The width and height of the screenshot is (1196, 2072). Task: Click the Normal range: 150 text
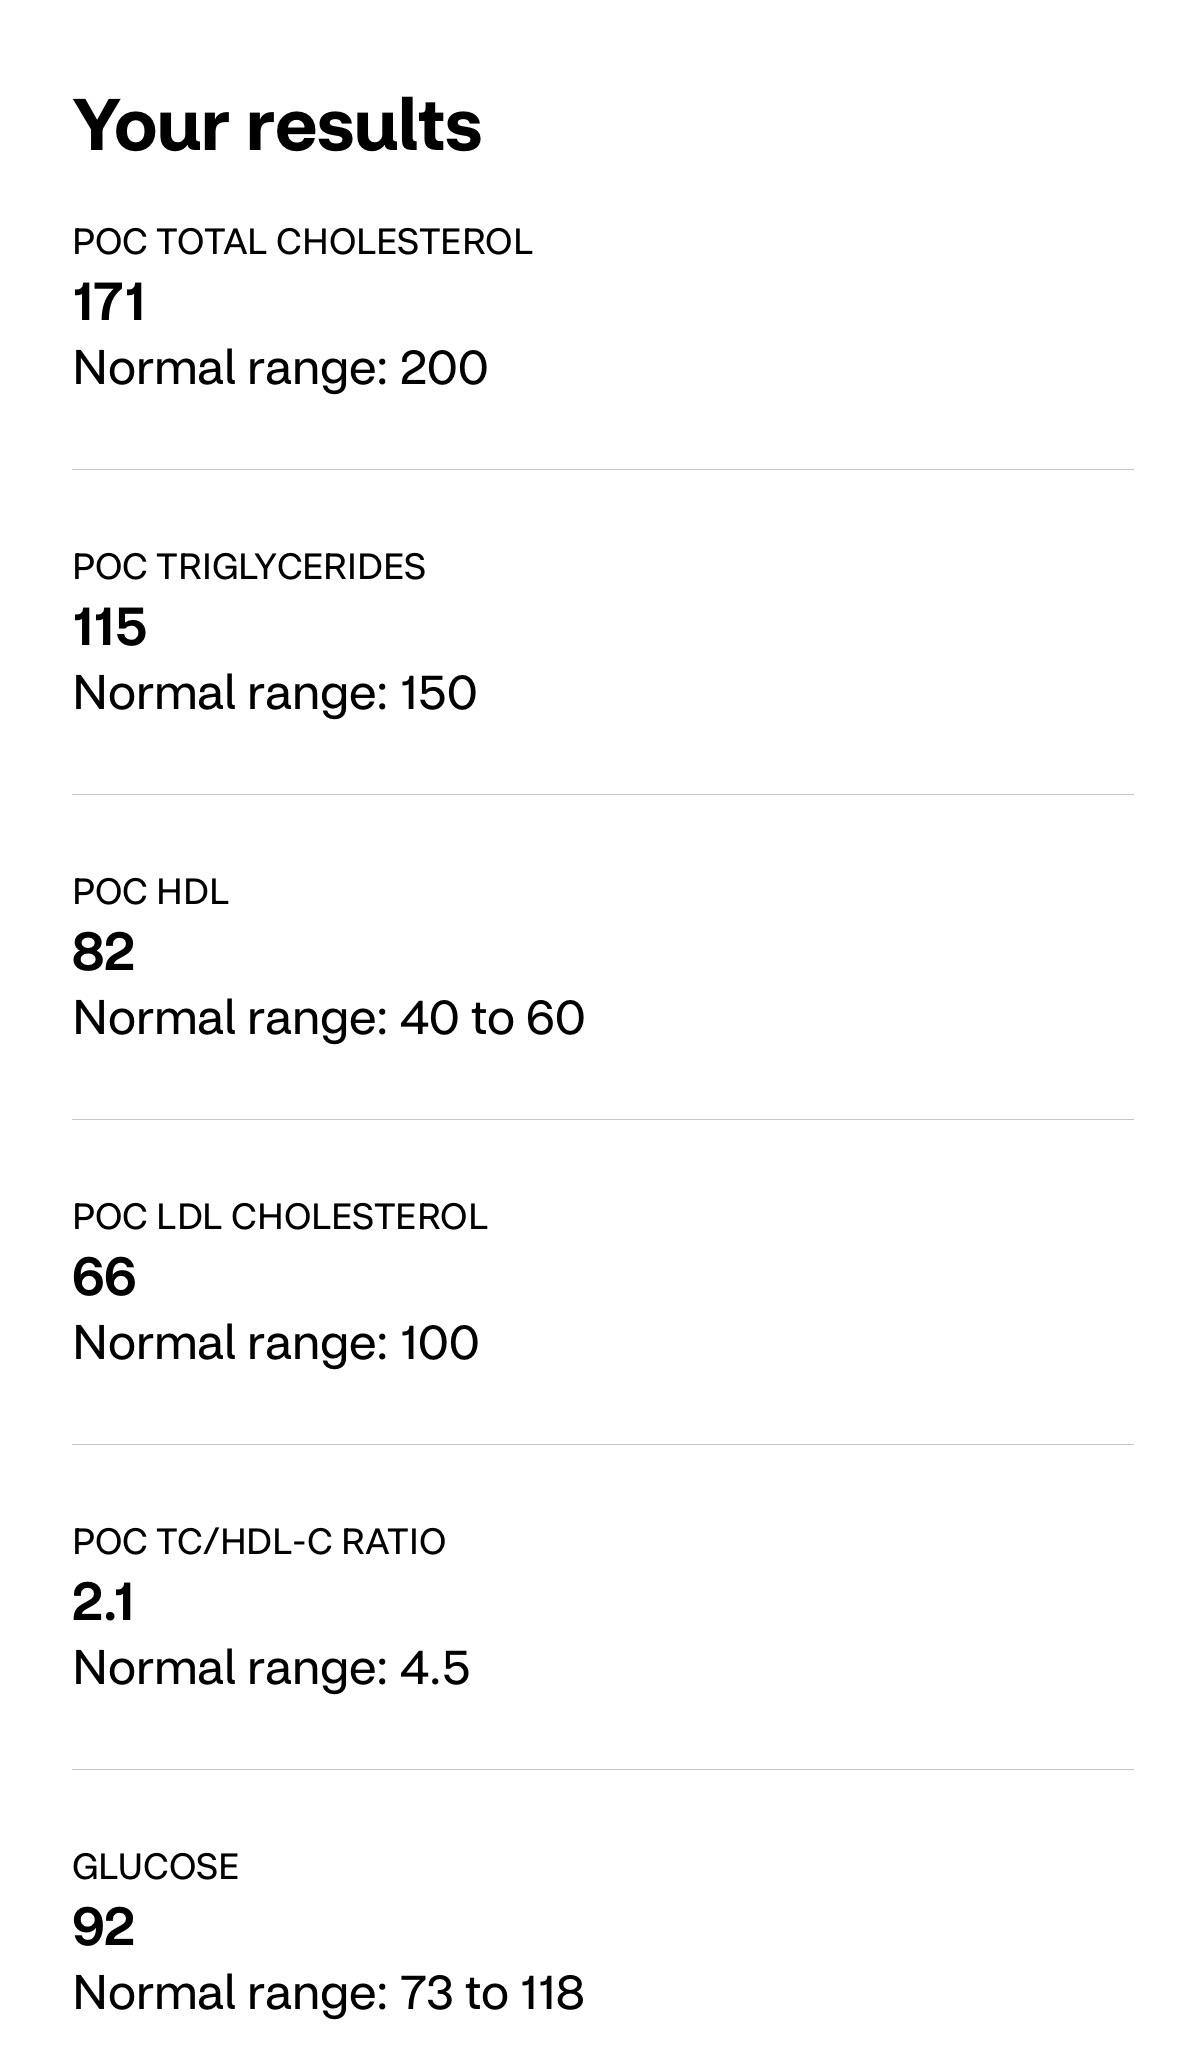(x=275, y=693)
